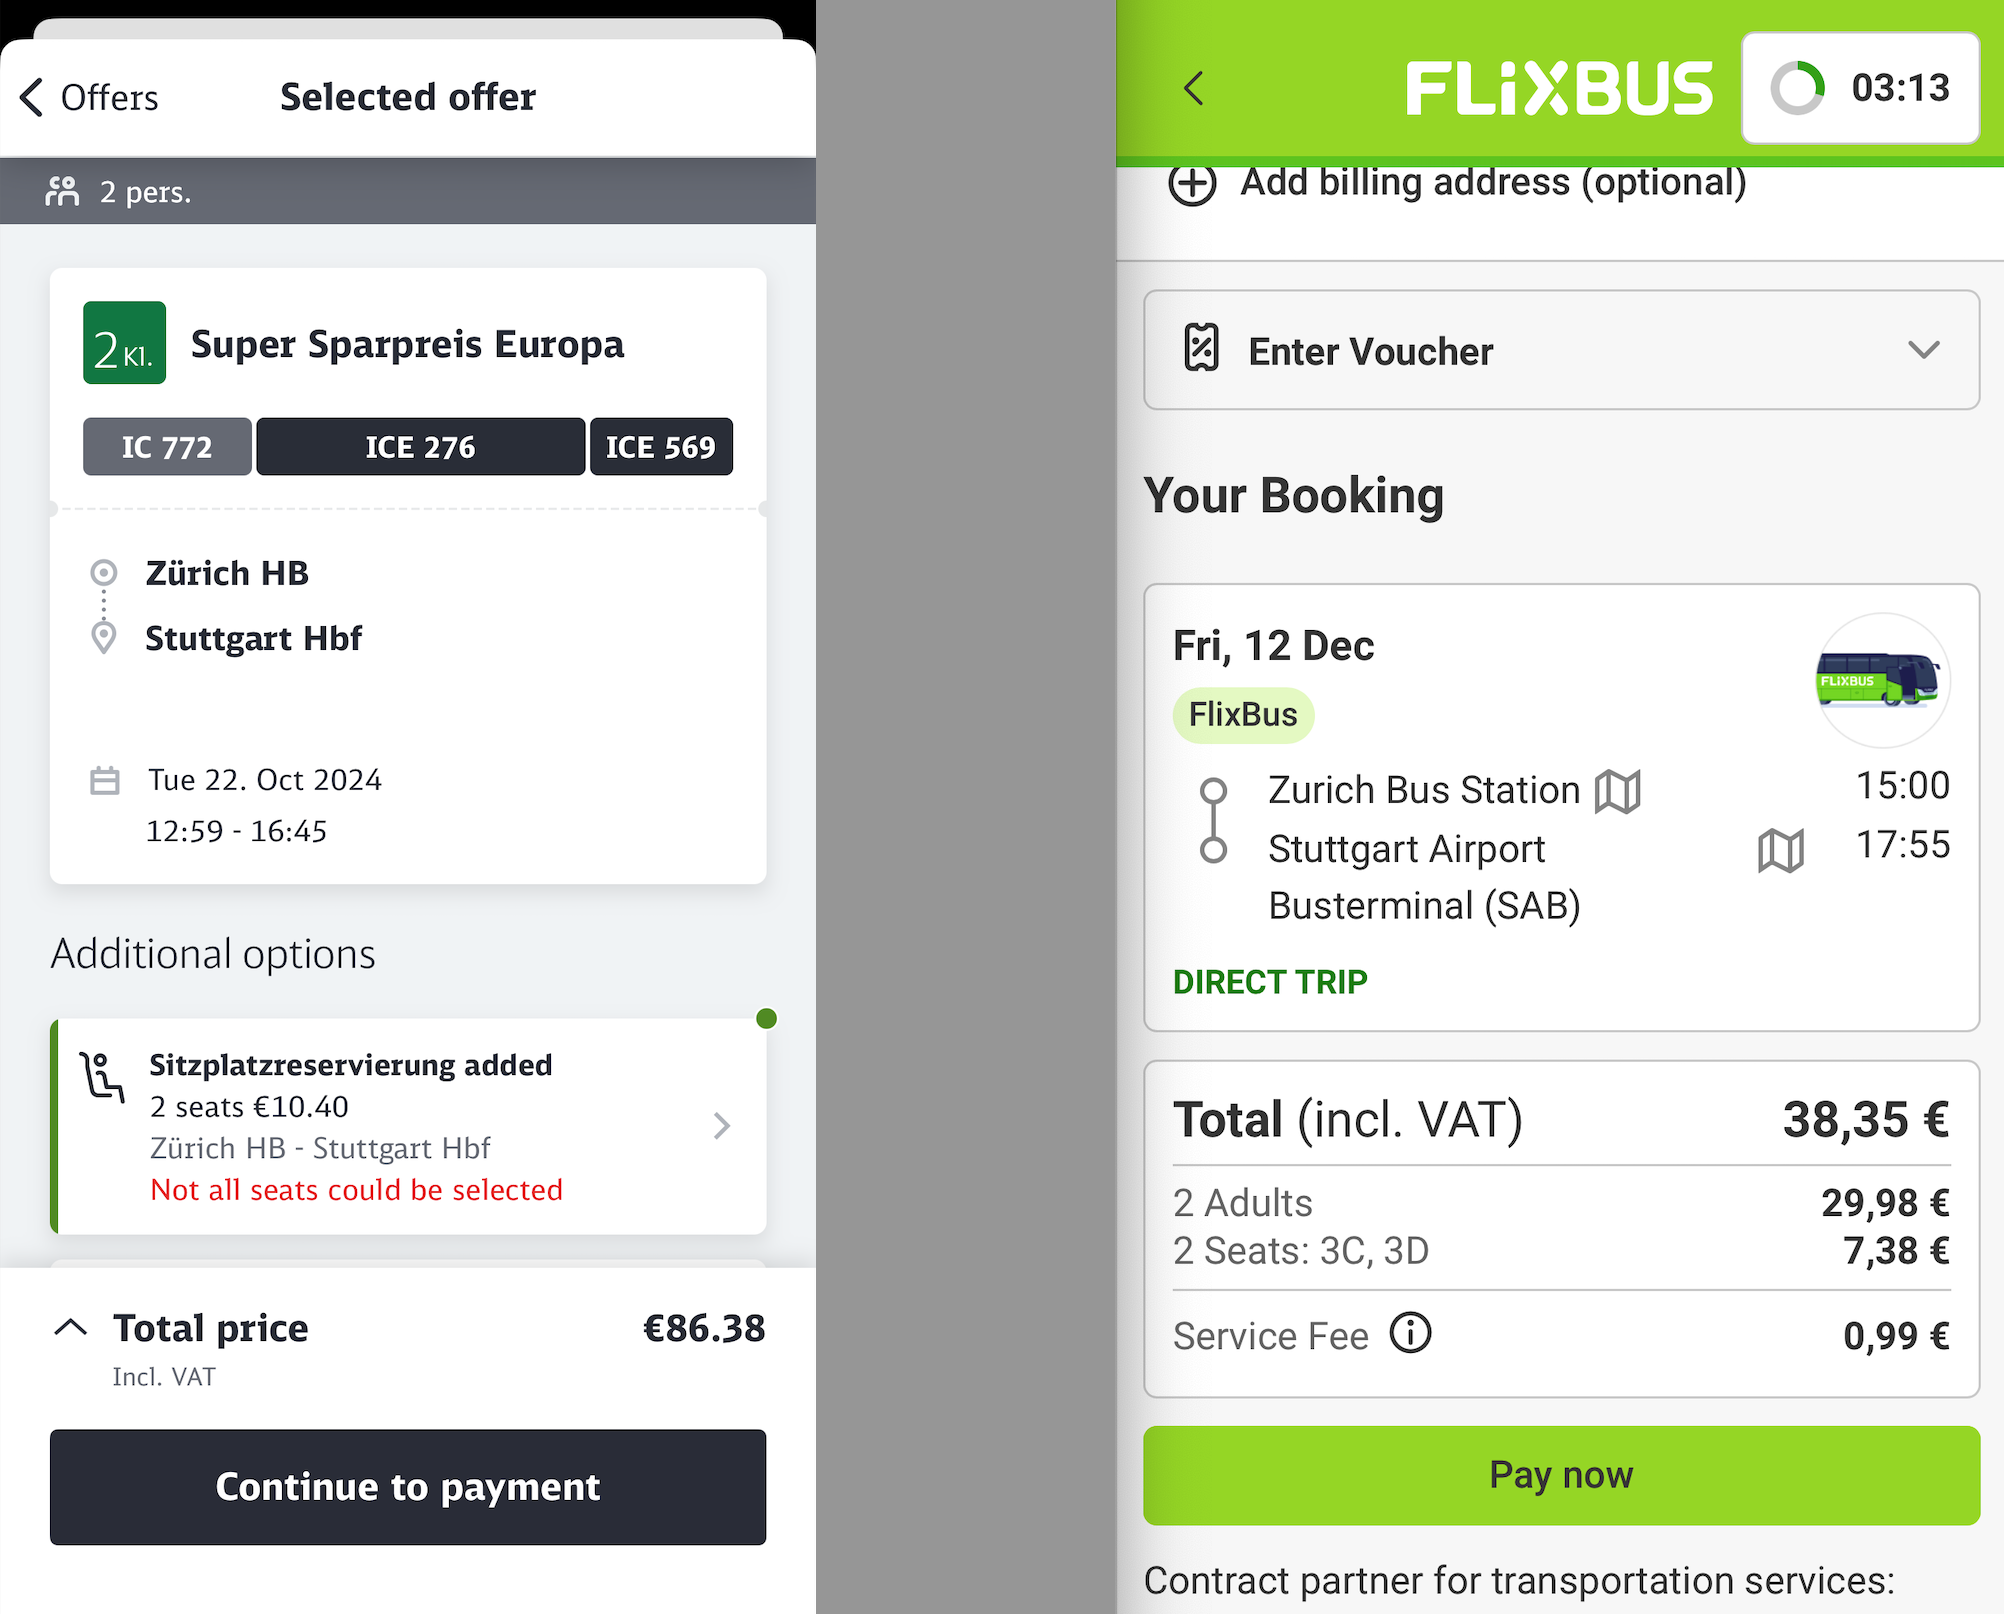
Task: Go back using the Offers arrow
Action: tap(30, 96)
